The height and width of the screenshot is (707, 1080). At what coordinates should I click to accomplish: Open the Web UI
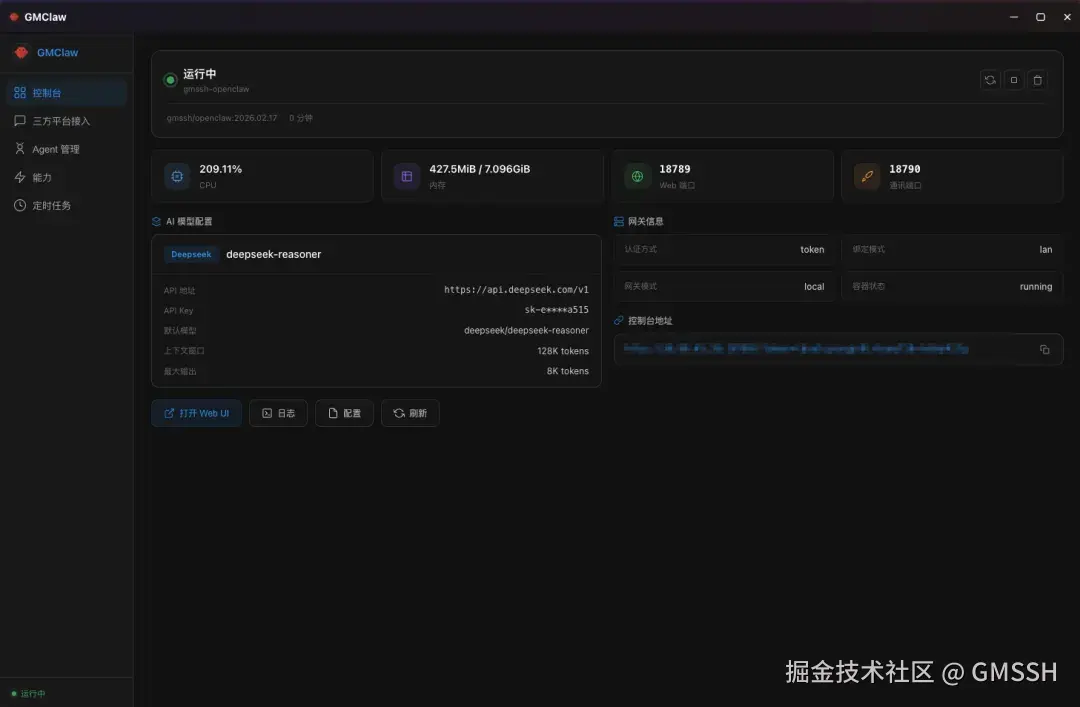[196, 412]
